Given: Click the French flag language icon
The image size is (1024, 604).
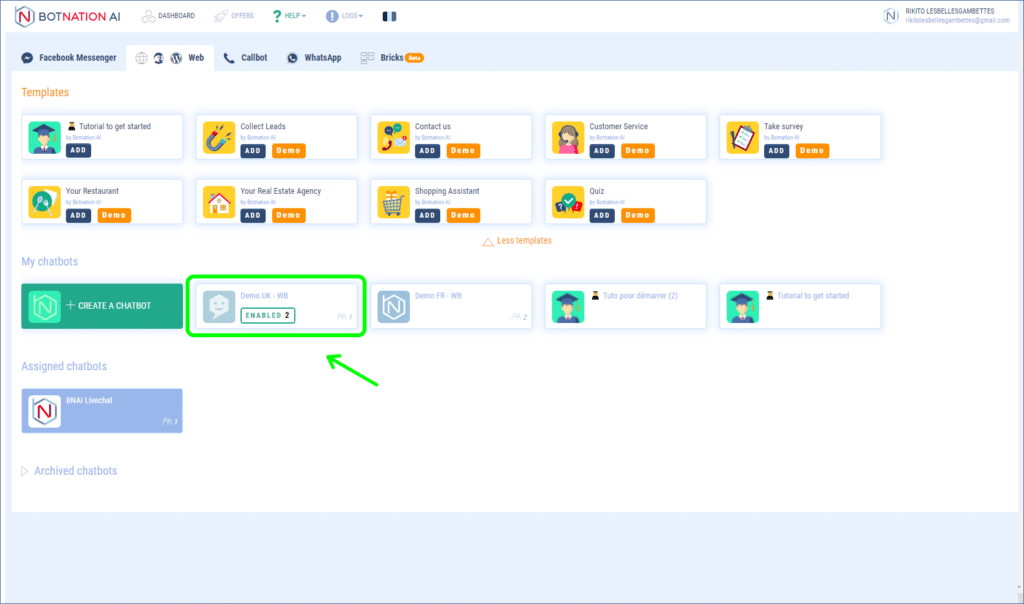Looking at the screenshot, I should point(389,16).
